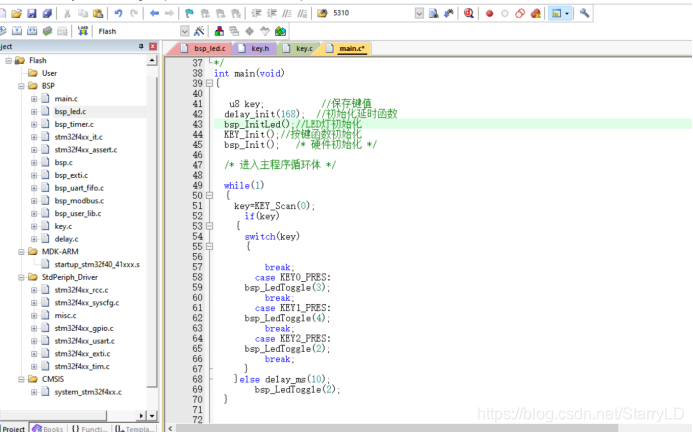693x432 pixels.
Task: Expand the key.c file node
Action: [x=34, y=226]
